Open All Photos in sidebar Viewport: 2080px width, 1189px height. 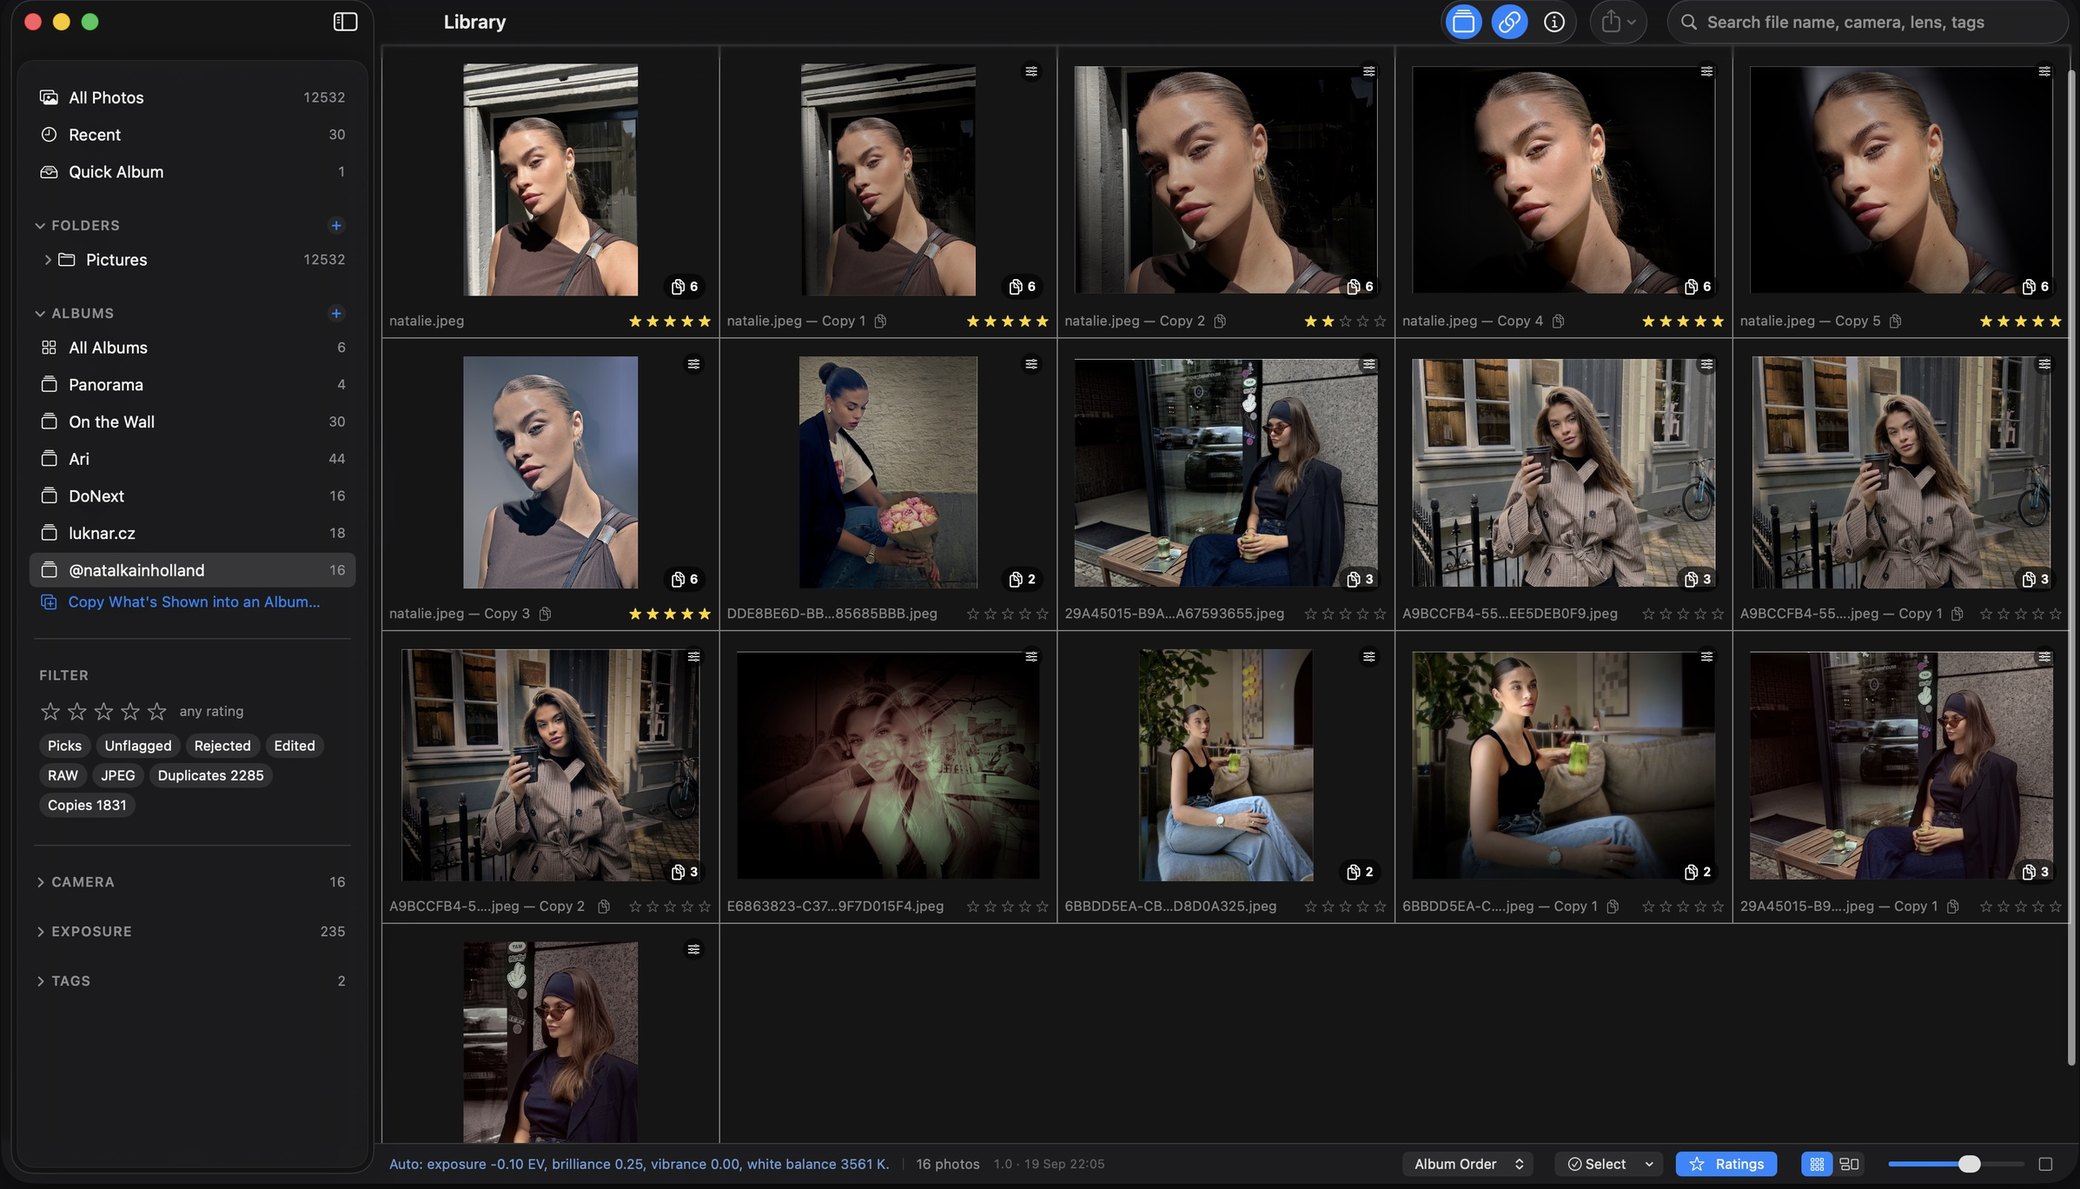[x=192, y=98]
